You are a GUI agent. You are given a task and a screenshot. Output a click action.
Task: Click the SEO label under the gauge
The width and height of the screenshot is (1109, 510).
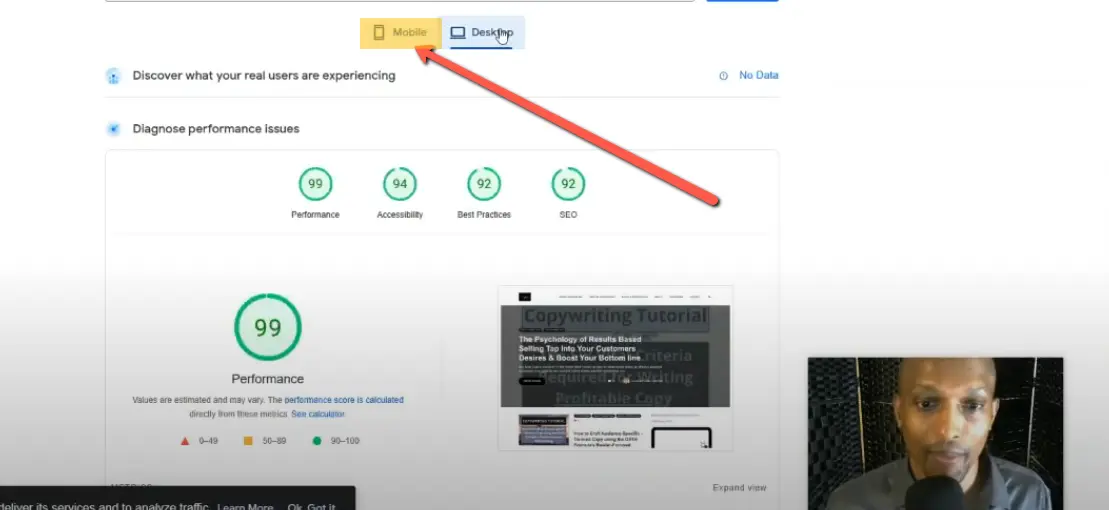(x=568, y=214)
